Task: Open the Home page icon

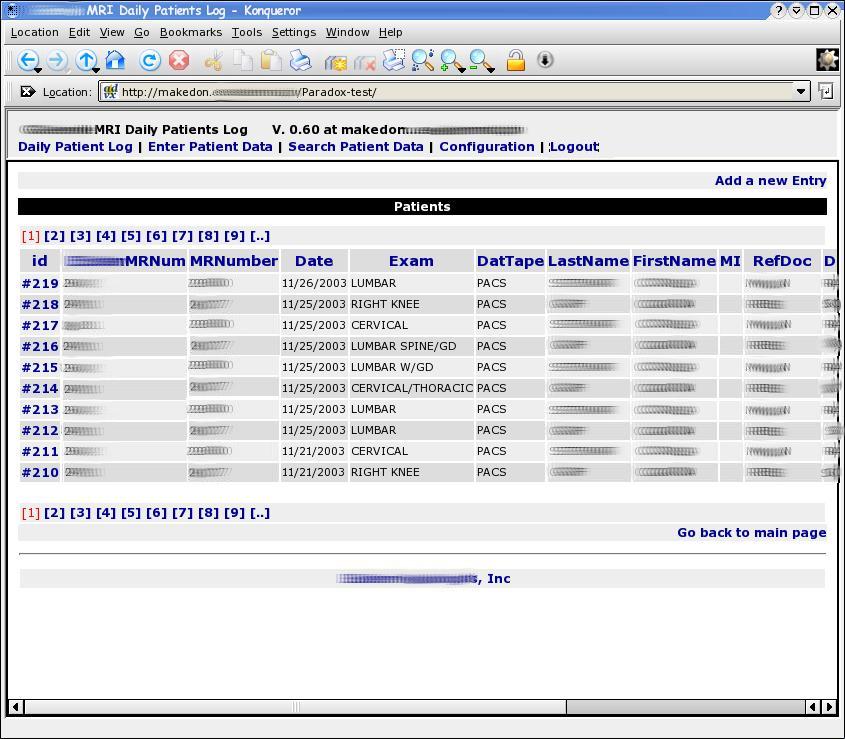Action: [115, 60]
